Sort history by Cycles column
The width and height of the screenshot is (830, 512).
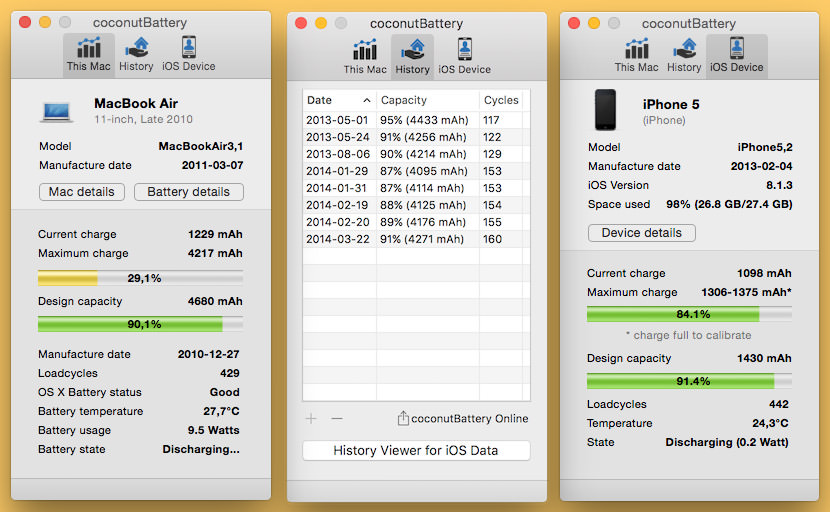point(501,100)
